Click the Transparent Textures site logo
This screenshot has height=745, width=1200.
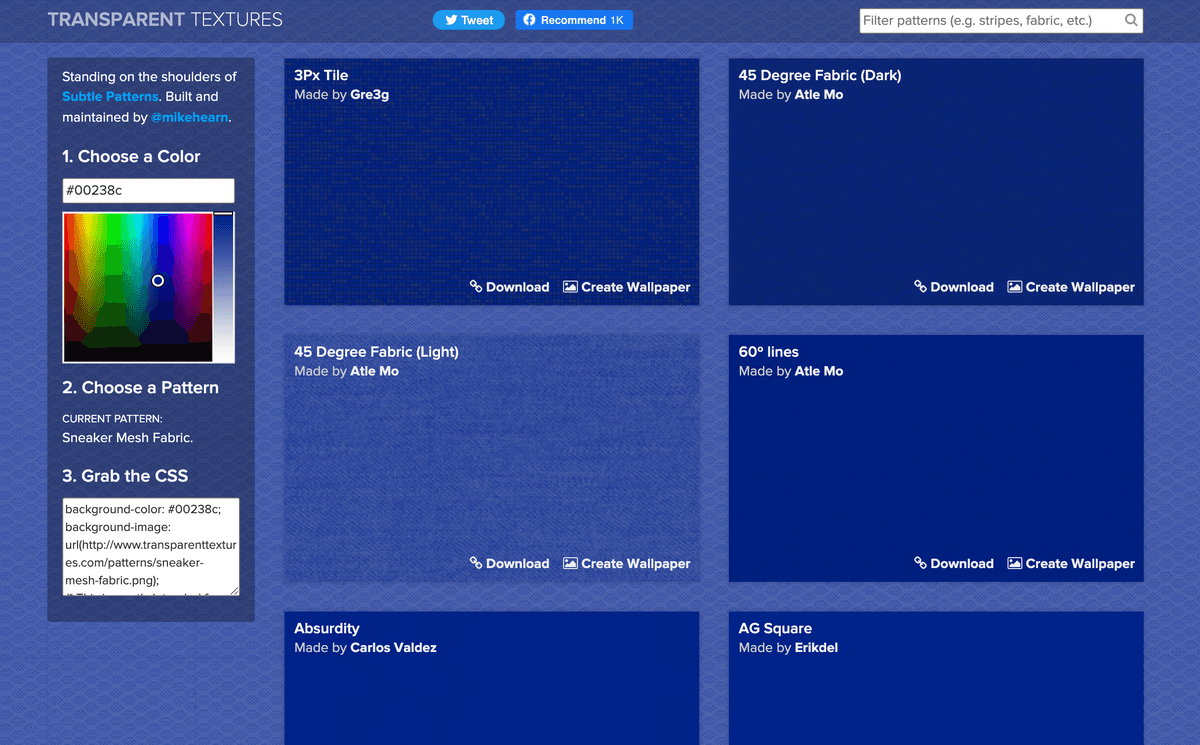165,20
